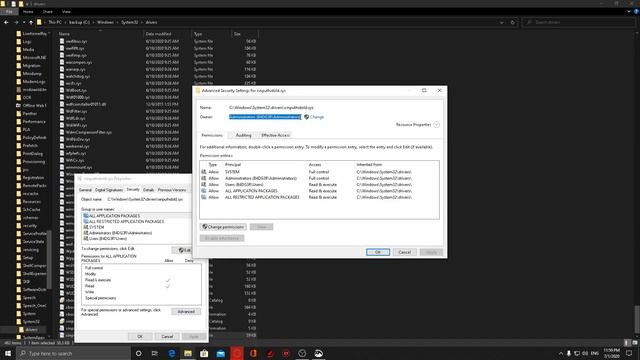Open the Home ribbon tab
The height and width of the screenshot is (360, 640).
(x=28, y=12)
